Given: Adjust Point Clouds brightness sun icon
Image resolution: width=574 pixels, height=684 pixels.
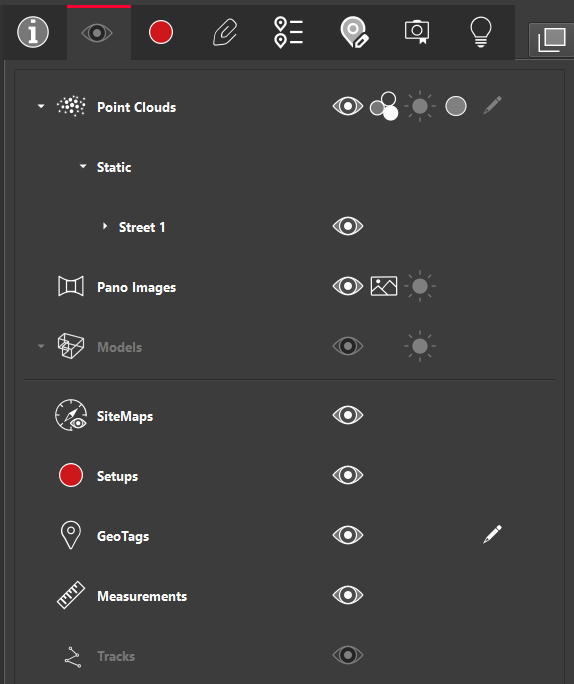Looking at the screenshot, I should point(420,106).
